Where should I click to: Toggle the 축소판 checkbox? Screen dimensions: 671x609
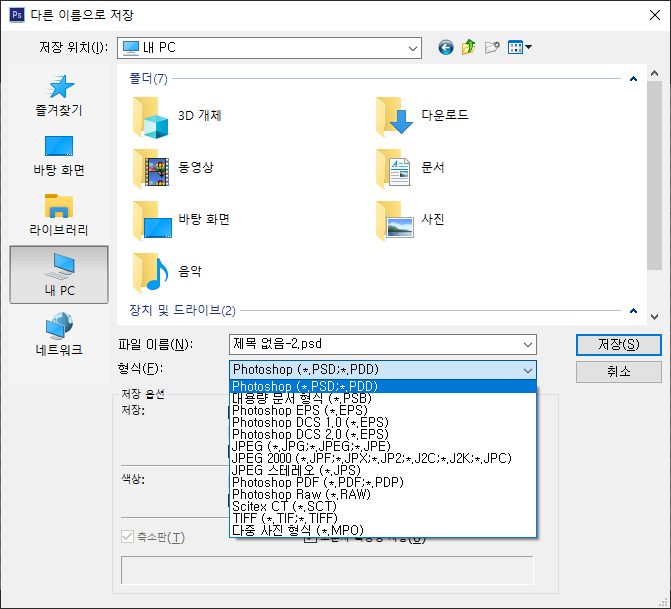pos(127,537)
